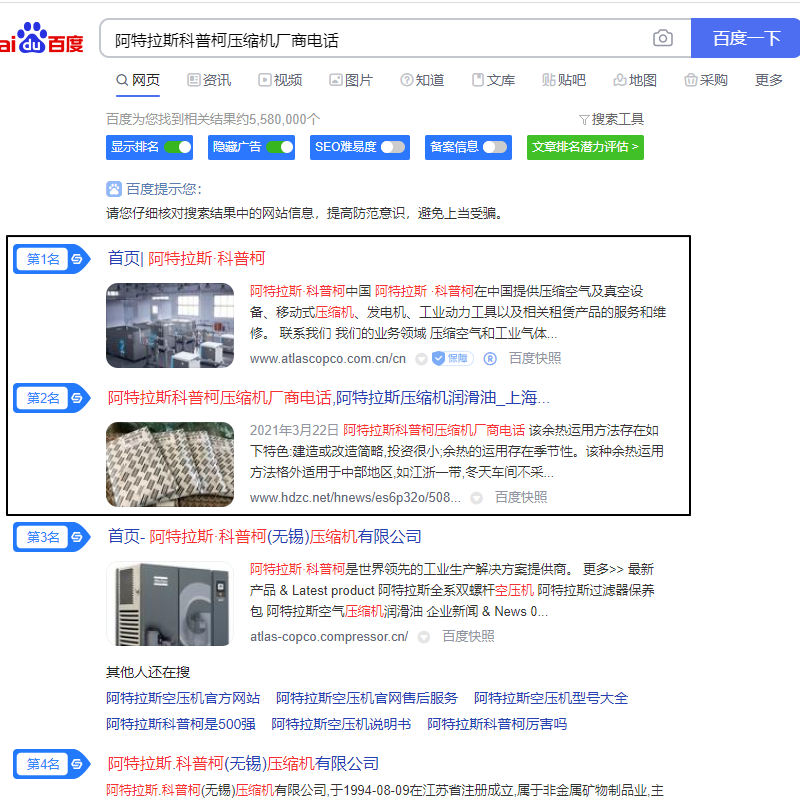Open the 采购 tab
800x800 pixels.
(706, 80)
